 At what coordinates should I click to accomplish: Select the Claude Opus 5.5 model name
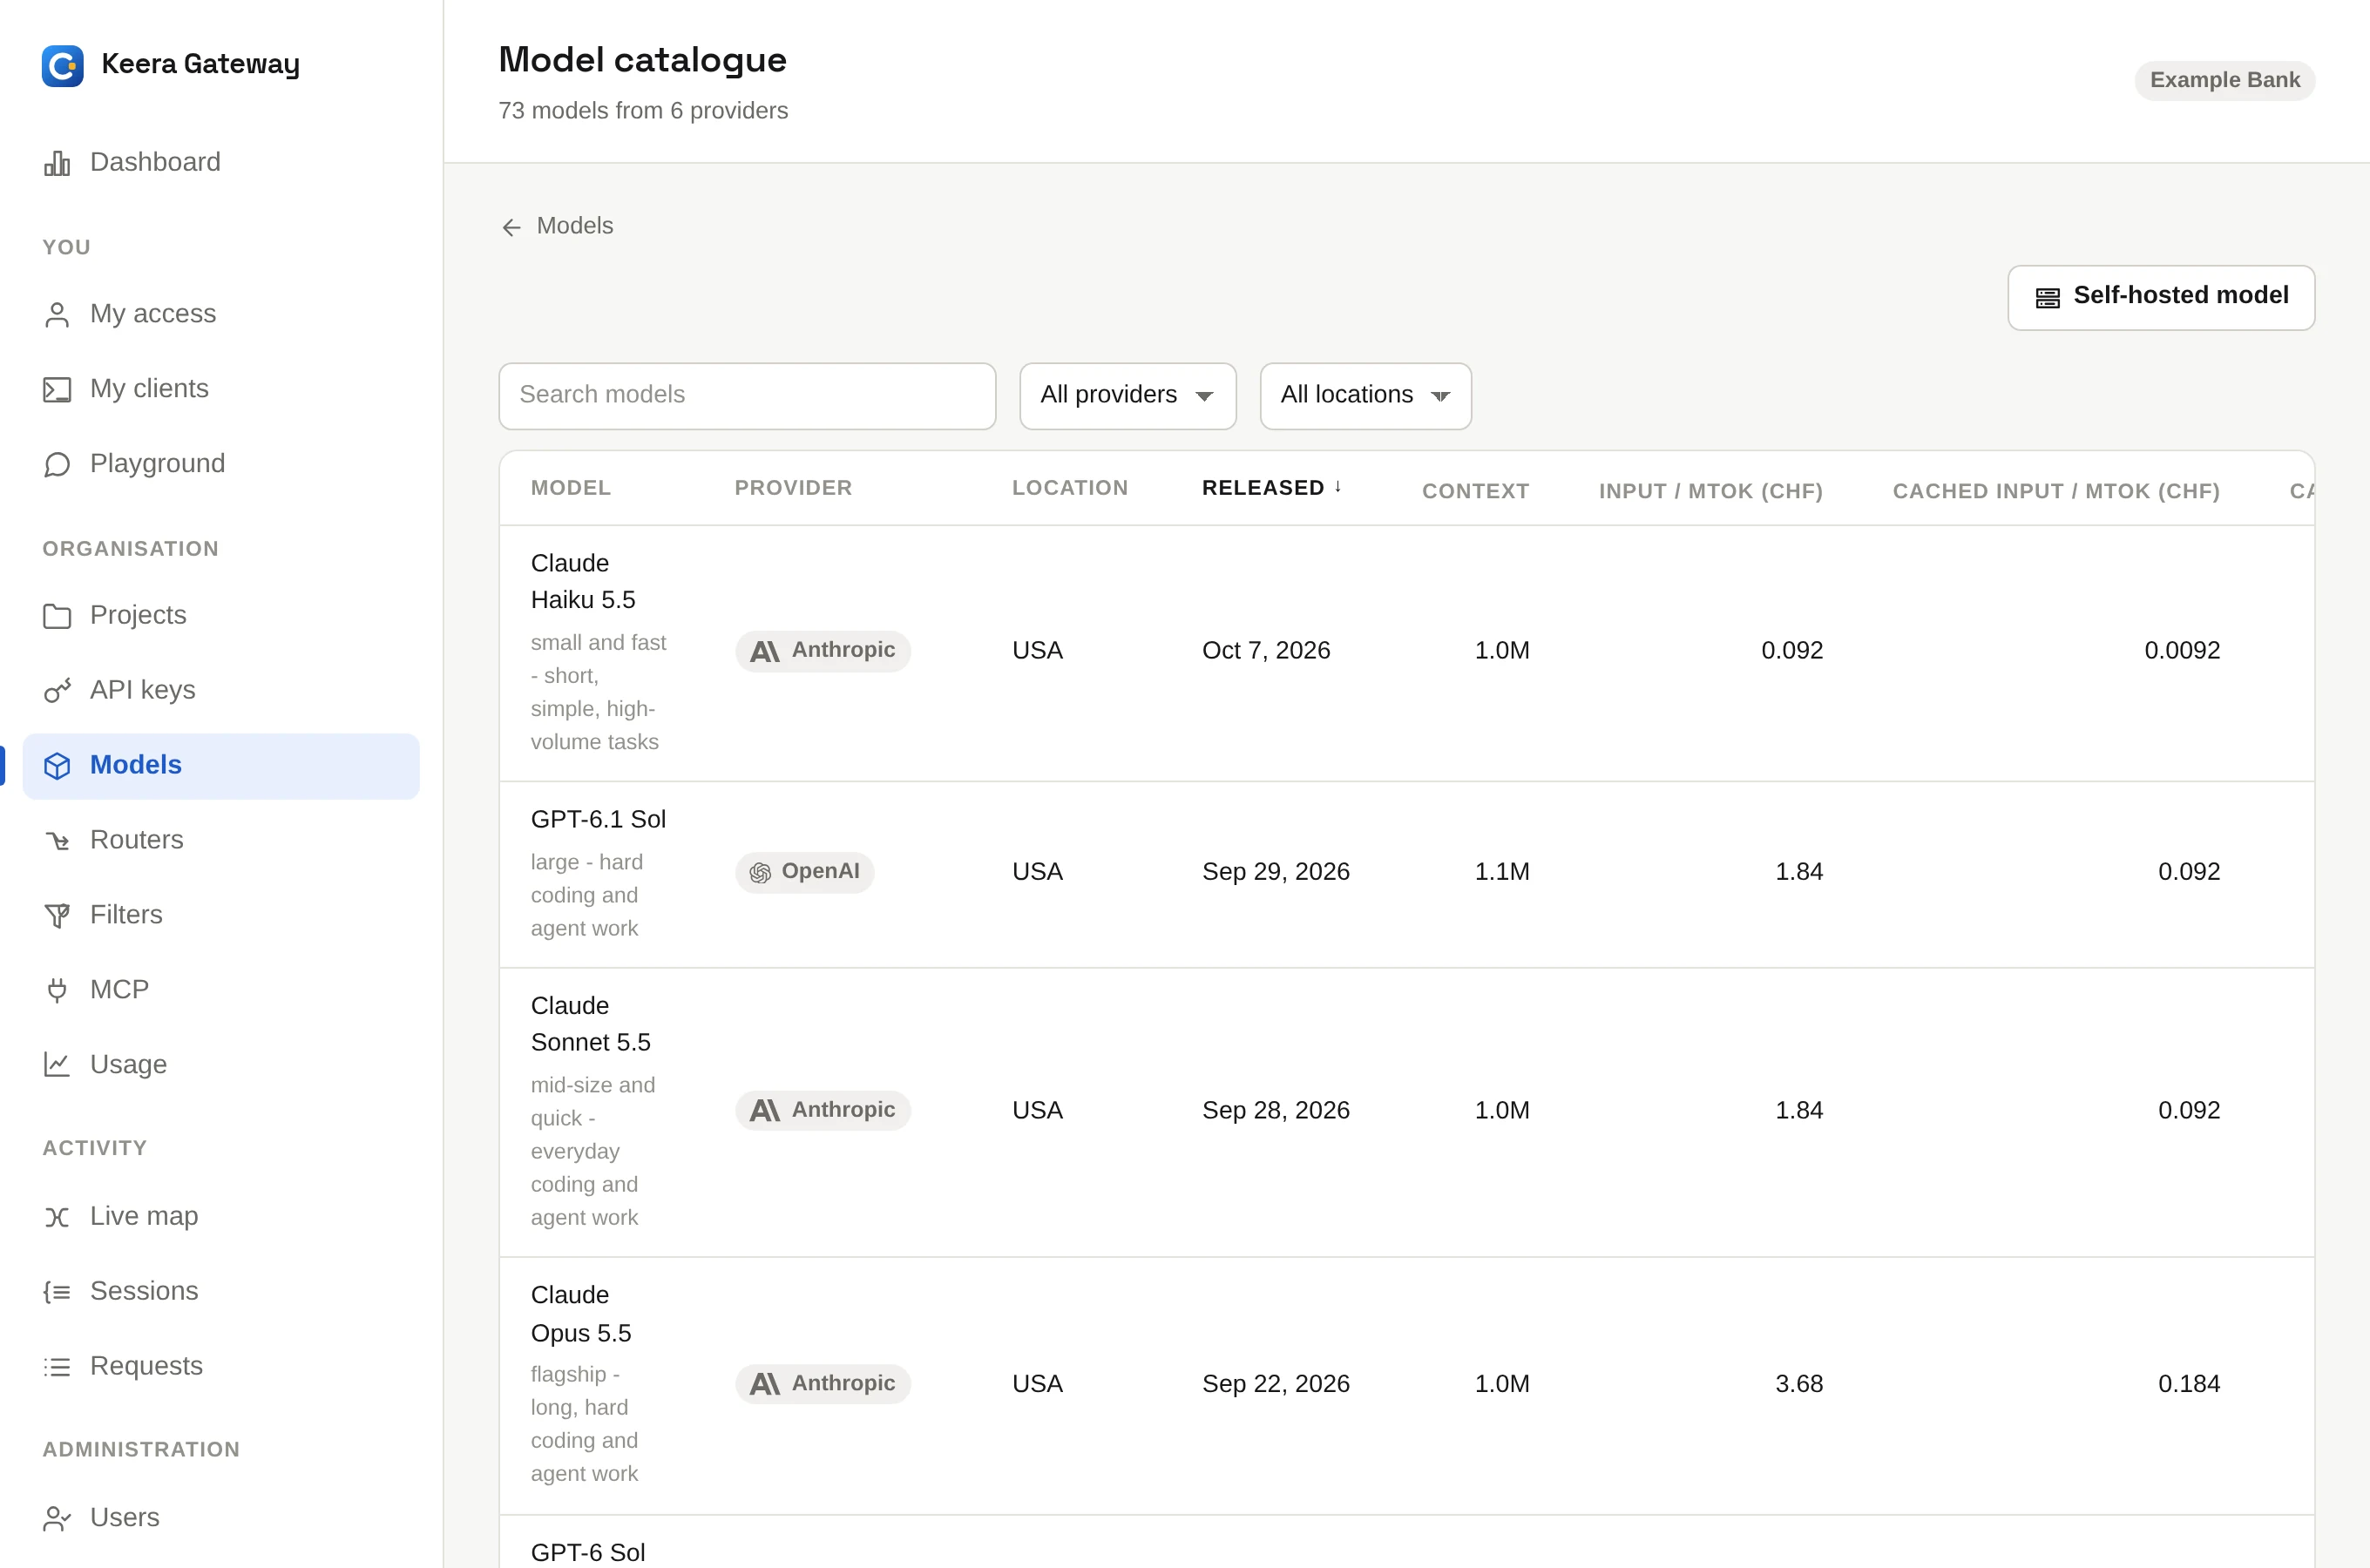[x=581, y=1315]
